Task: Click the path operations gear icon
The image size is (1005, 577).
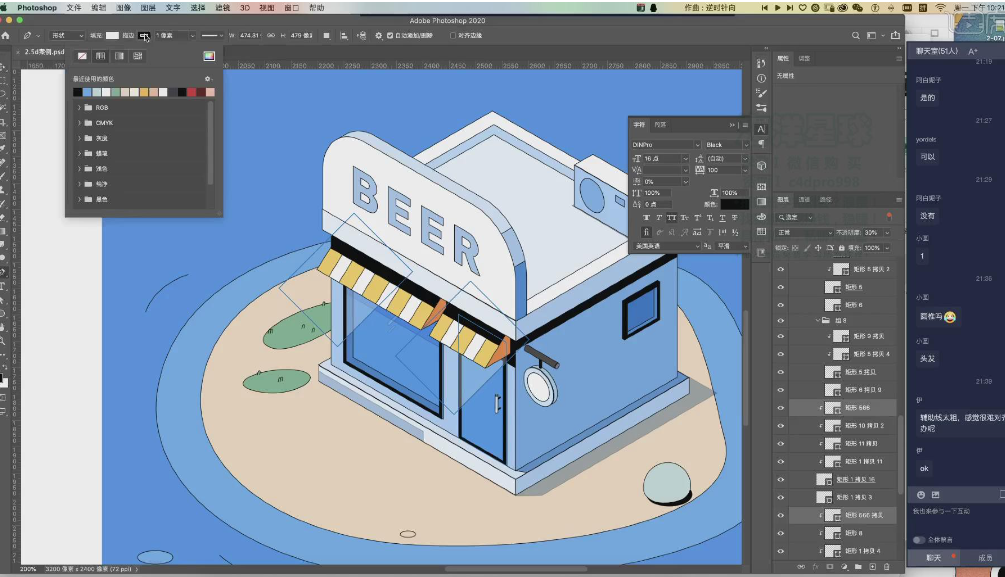Action: coord(378,35)
